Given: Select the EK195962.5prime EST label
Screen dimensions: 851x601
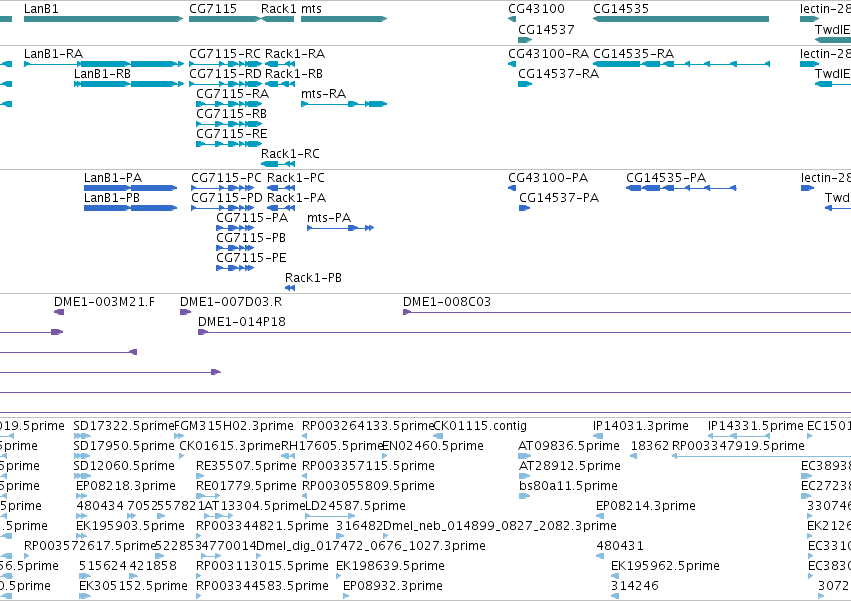Looking at the screenshot, I should point(665,566).
